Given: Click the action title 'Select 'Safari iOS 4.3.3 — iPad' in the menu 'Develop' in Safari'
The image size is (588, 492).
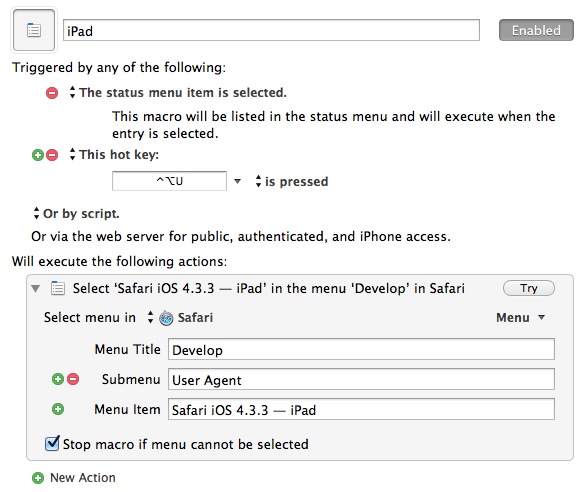Looking at the screenshot, I should [268, 288].
